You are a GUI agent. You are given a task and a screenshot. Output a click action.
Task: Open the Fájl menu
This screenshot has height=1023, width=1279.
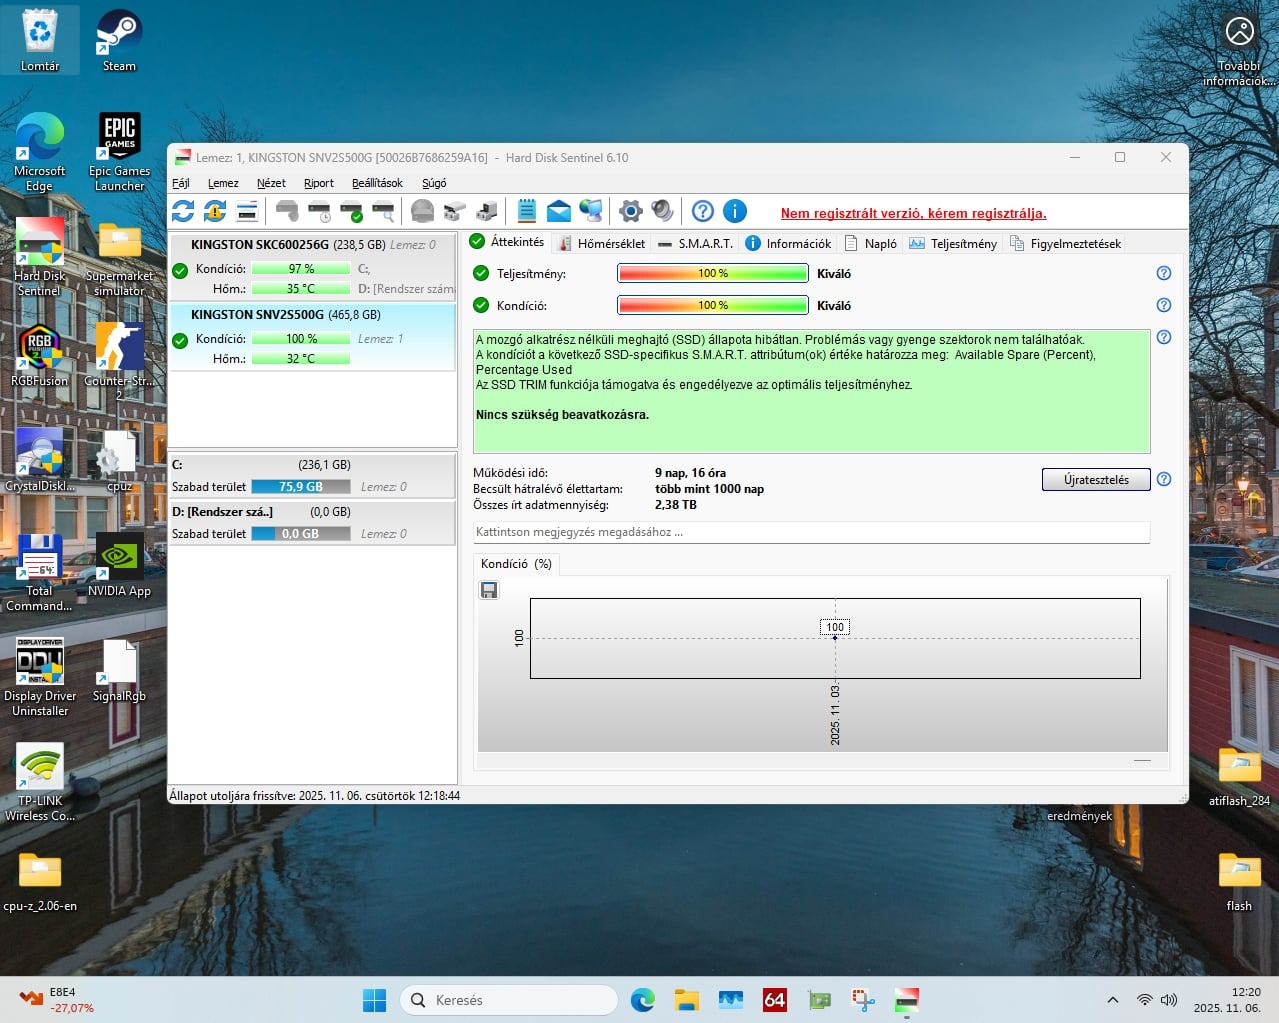pyautogui.click(x=181, y=183)
